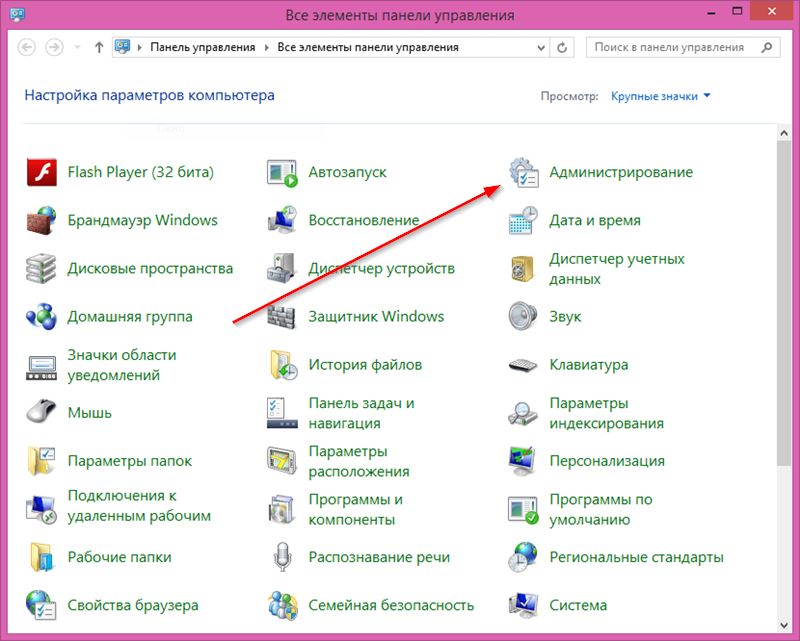This screenshot has width=800, height=641.
Task: Click the Back navigation button
Action: [x=27, y=47]
